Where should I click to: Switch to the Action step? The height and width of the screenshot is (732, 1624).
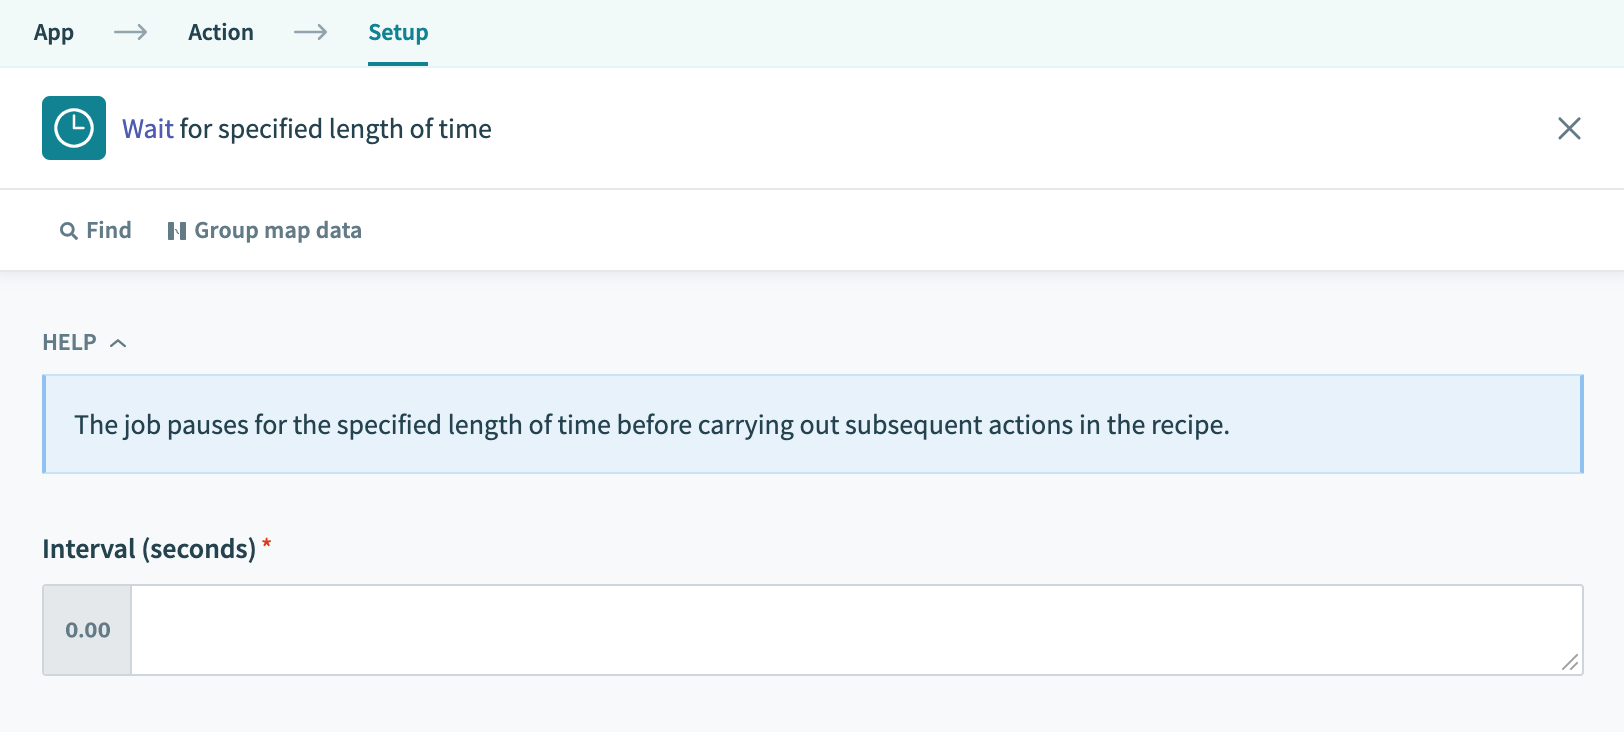click(220, 32)
